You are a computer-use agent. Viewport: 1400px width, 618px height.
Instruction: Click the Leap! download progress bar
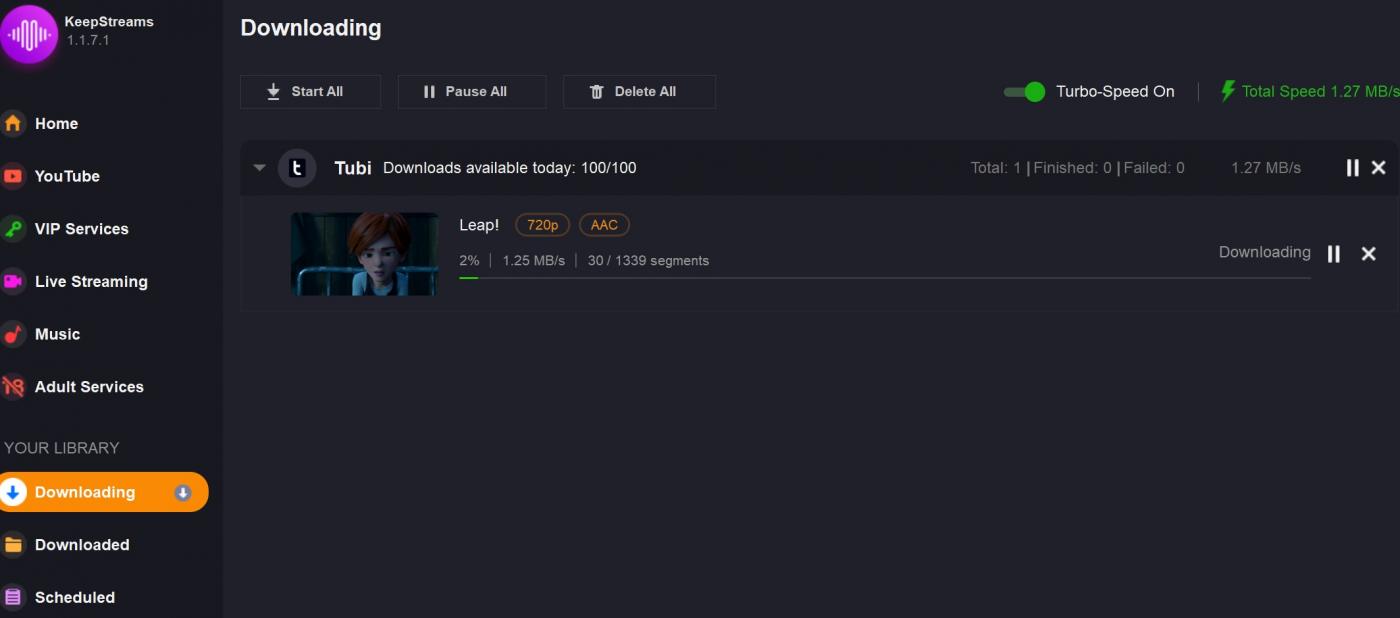coord(884,278)
